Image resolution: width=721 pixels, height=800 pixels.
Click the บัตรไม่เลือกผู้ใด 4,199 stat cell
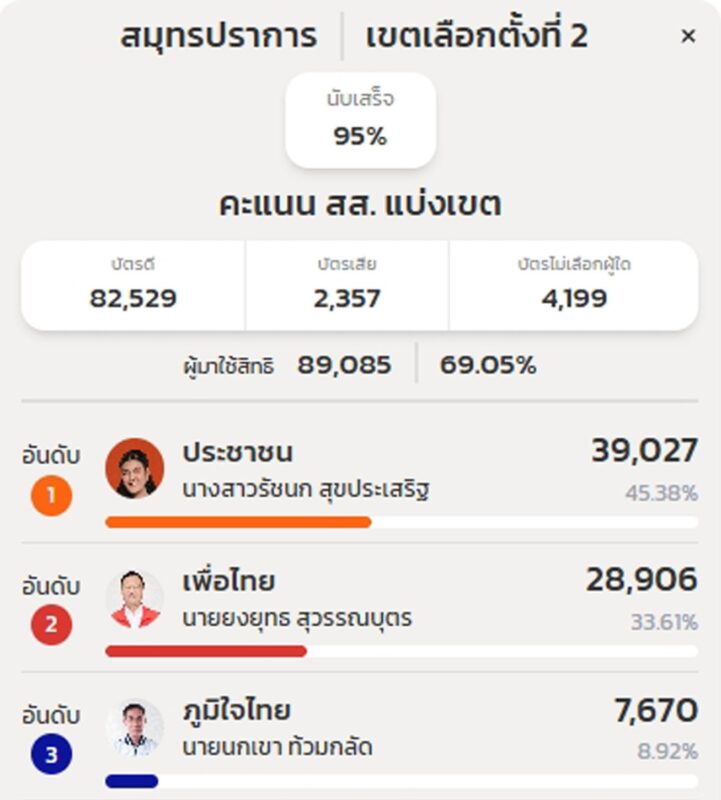(x=573, y=285)
